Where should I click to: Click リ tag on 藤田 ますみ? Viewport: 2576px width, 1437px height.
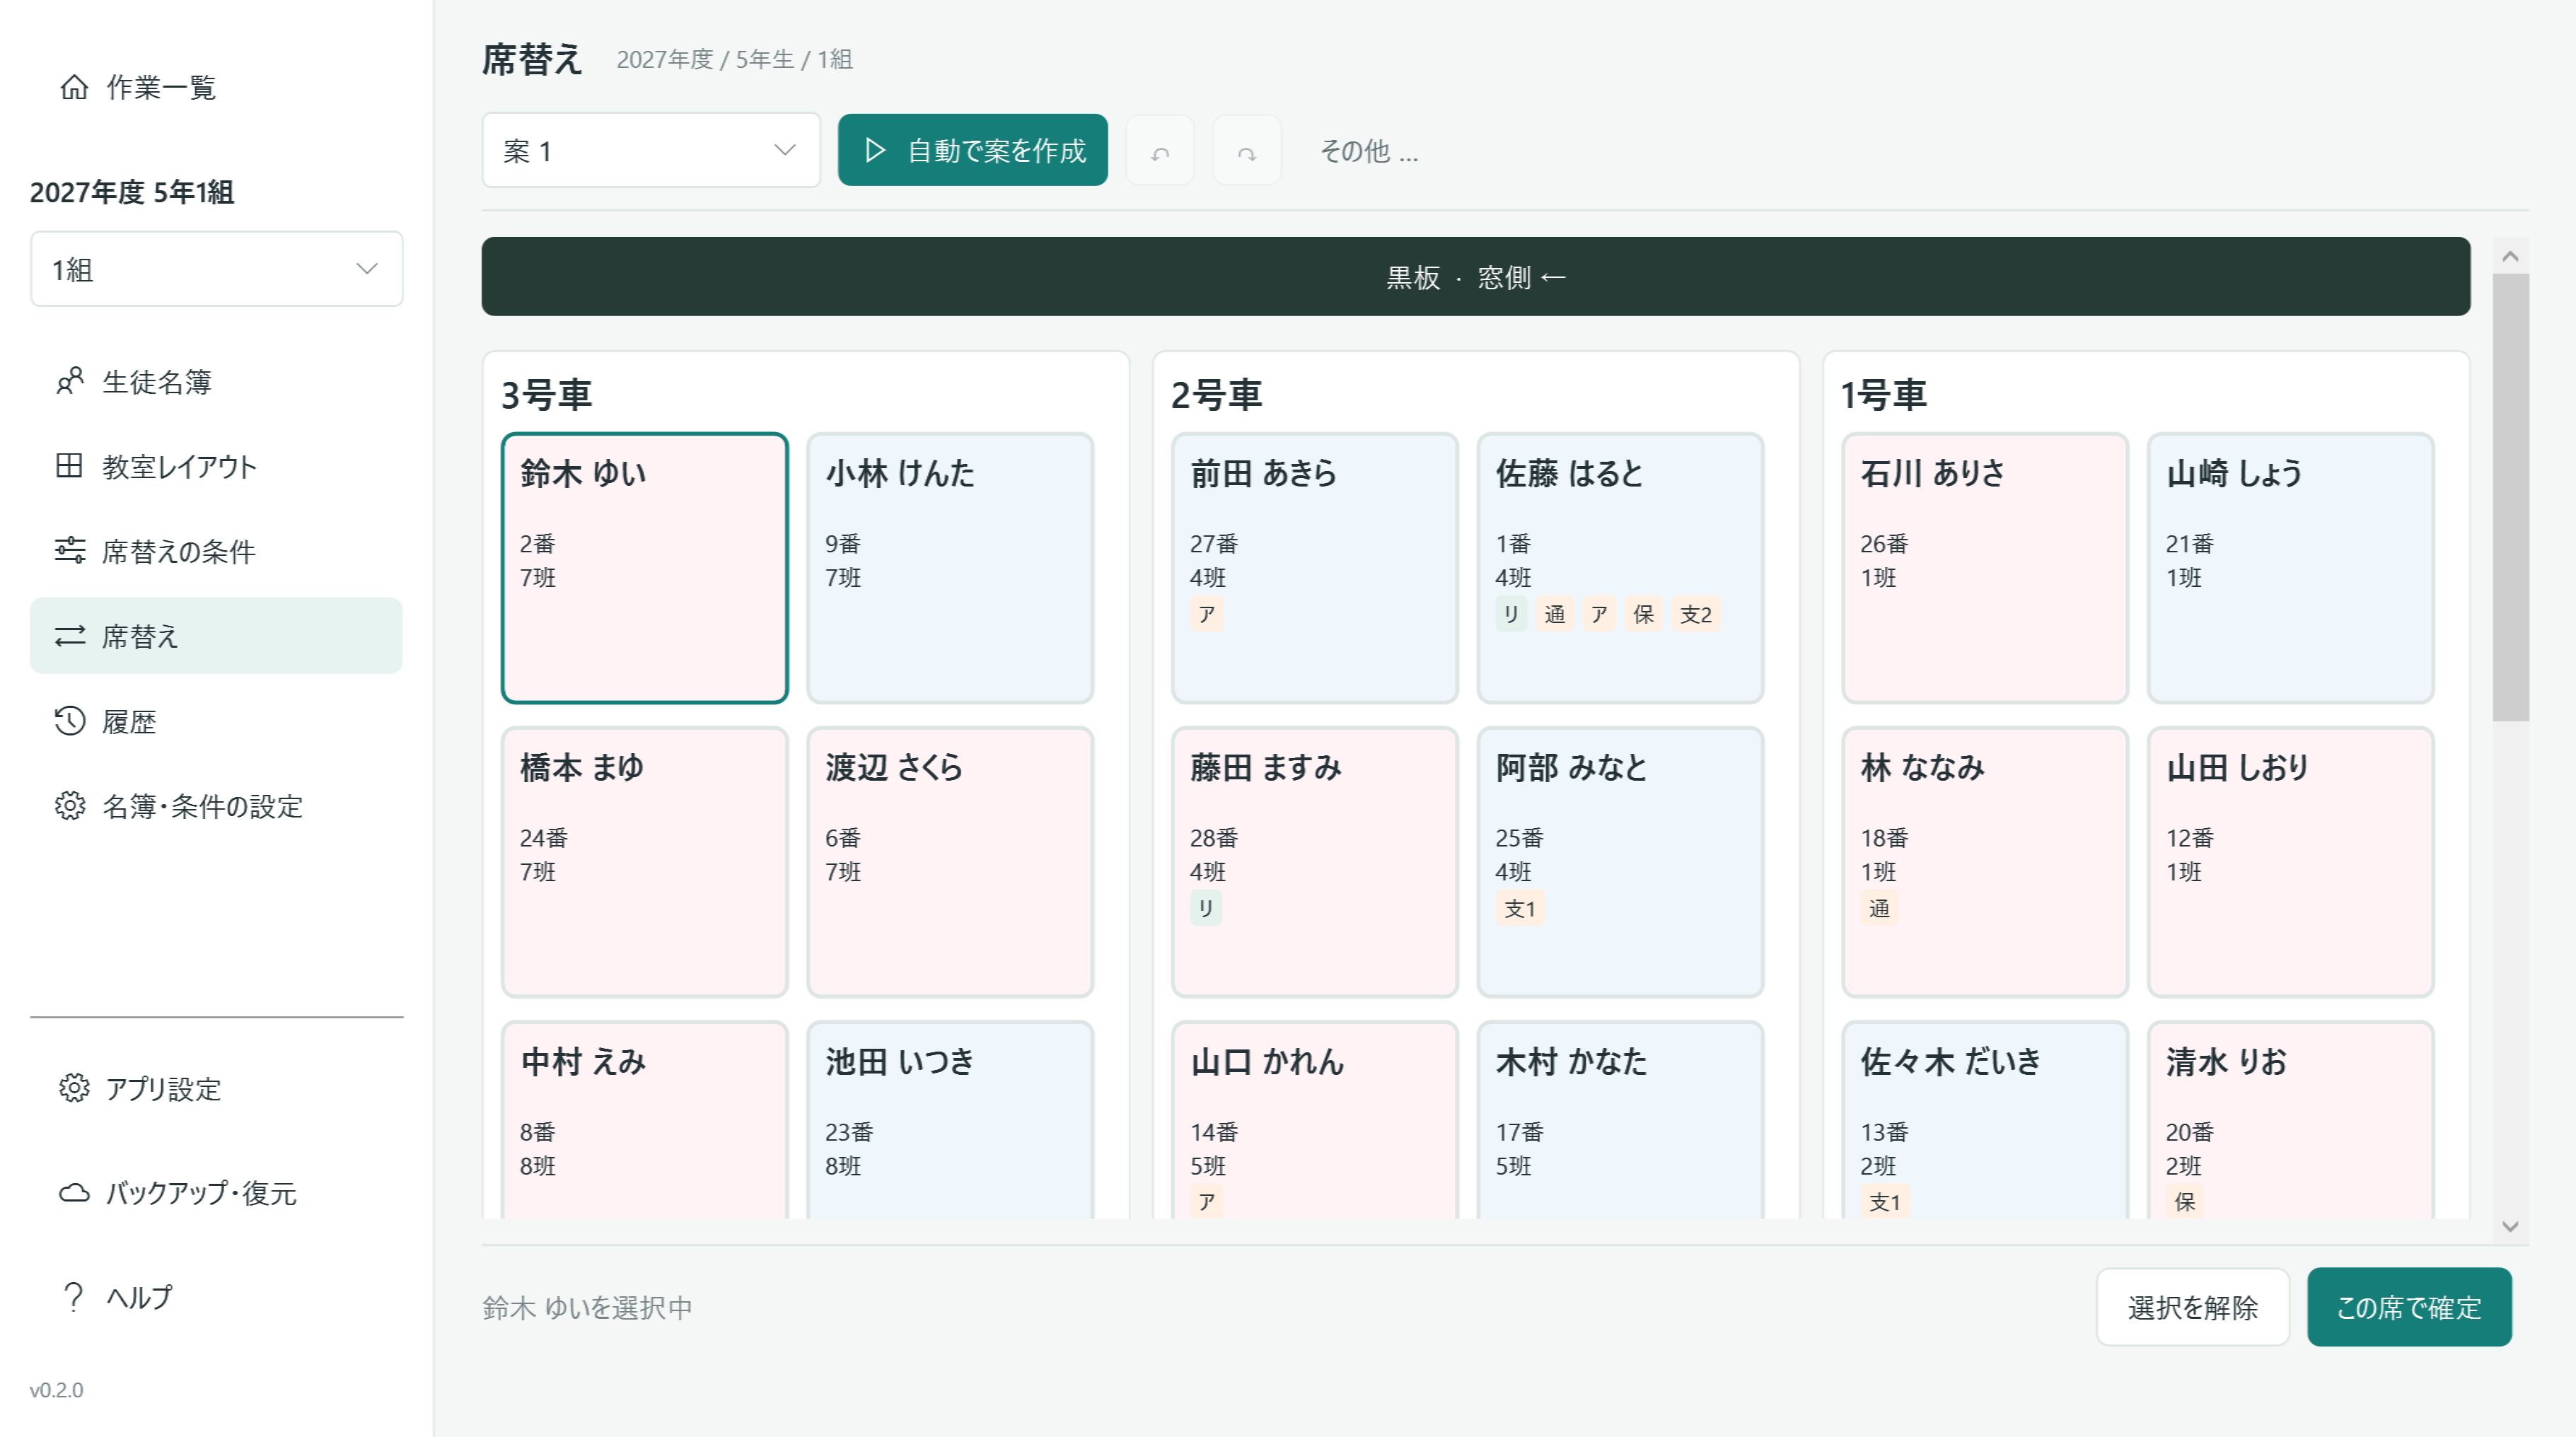coord(1206,908)
